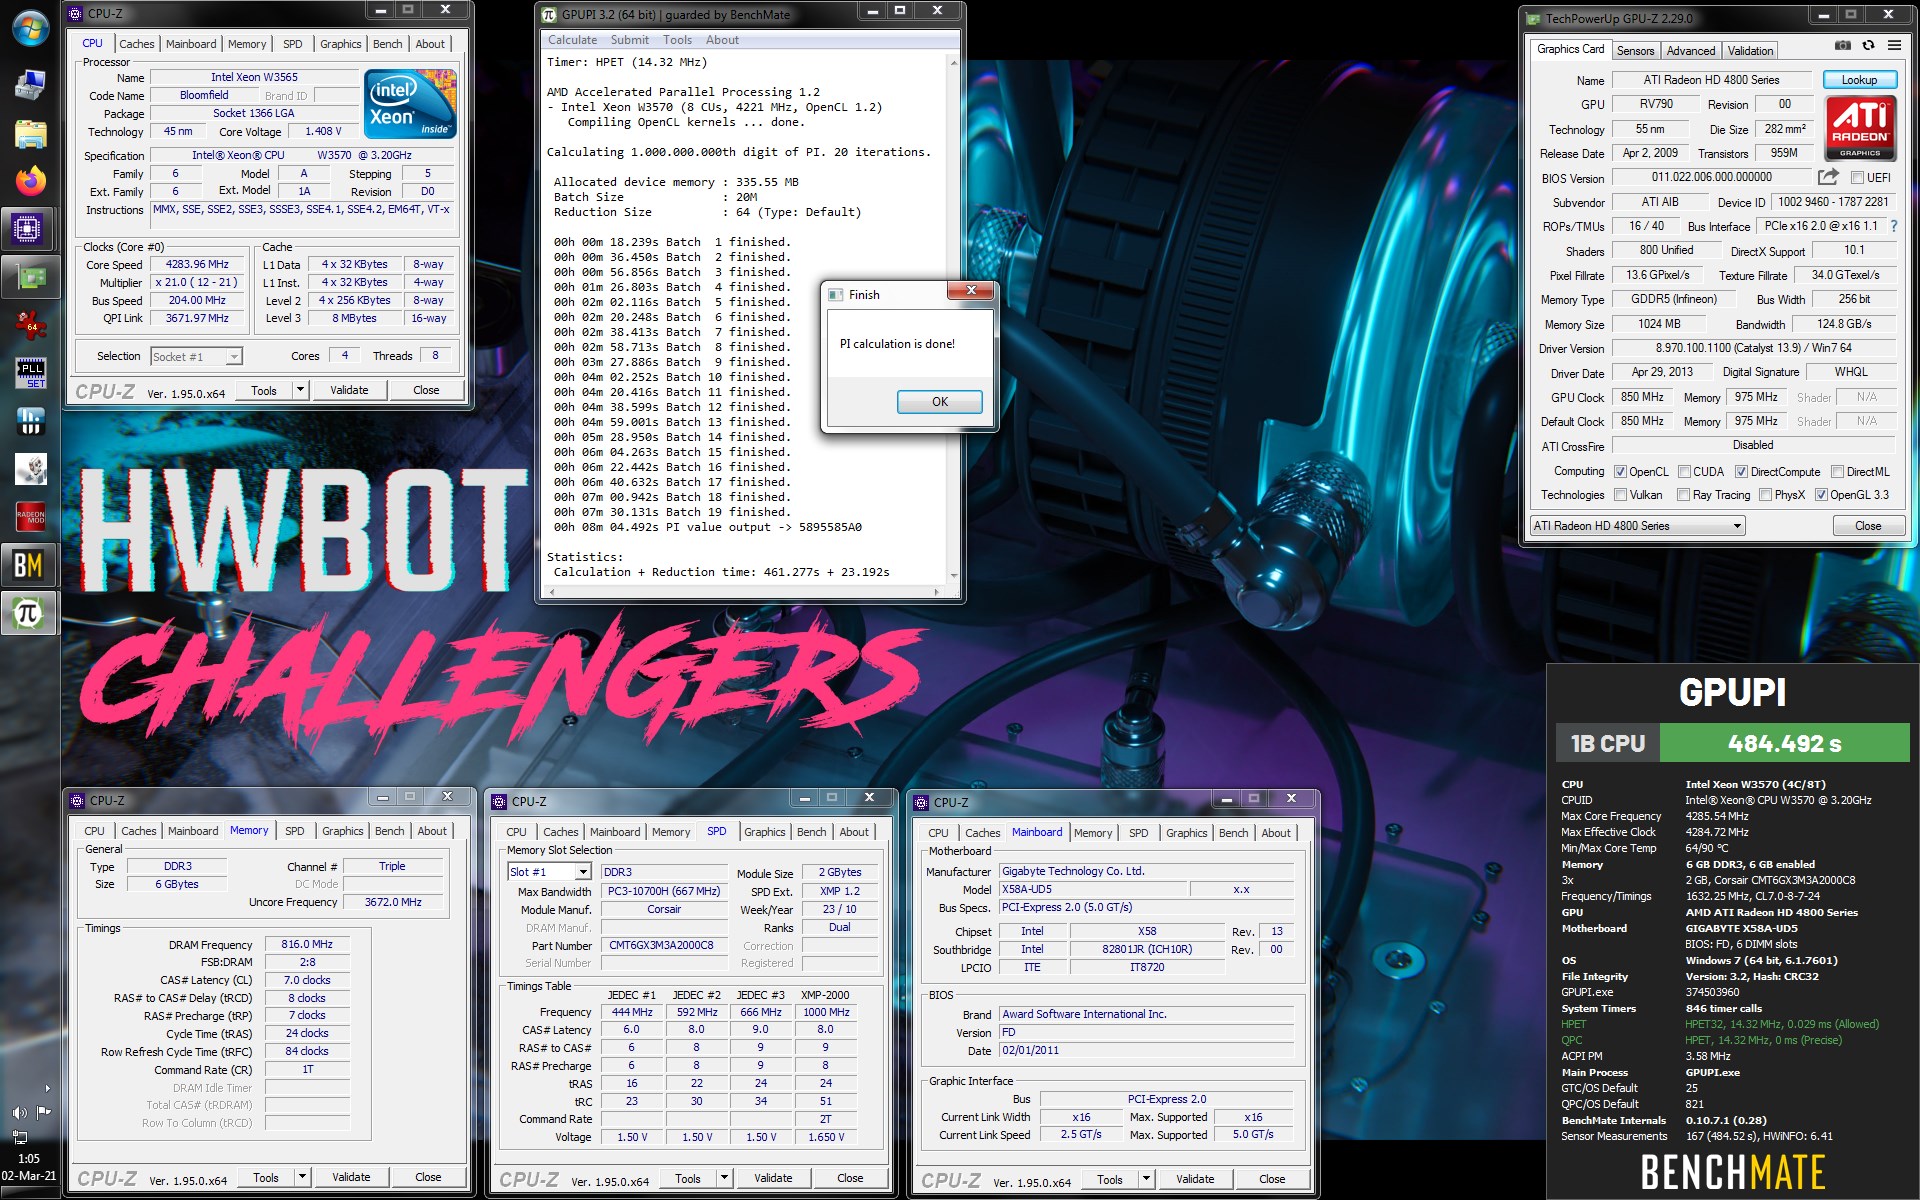Switch to the GPU-Z Advanced tab

pyautogui.click(x=1691, y=51)
